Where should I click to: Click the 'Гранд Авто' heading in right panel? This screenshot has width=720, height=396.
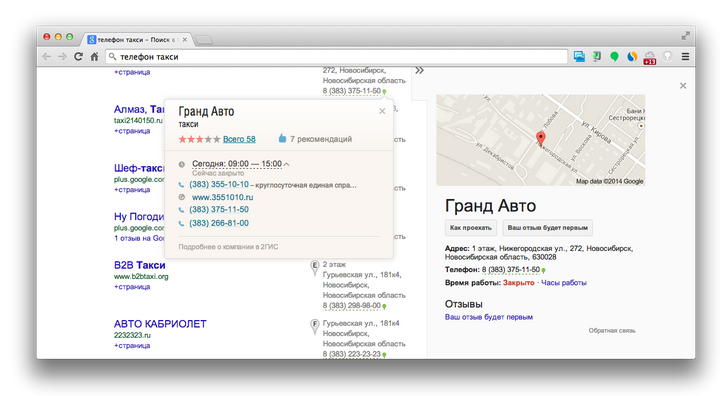pyautogui.click(x=490, y=206)
